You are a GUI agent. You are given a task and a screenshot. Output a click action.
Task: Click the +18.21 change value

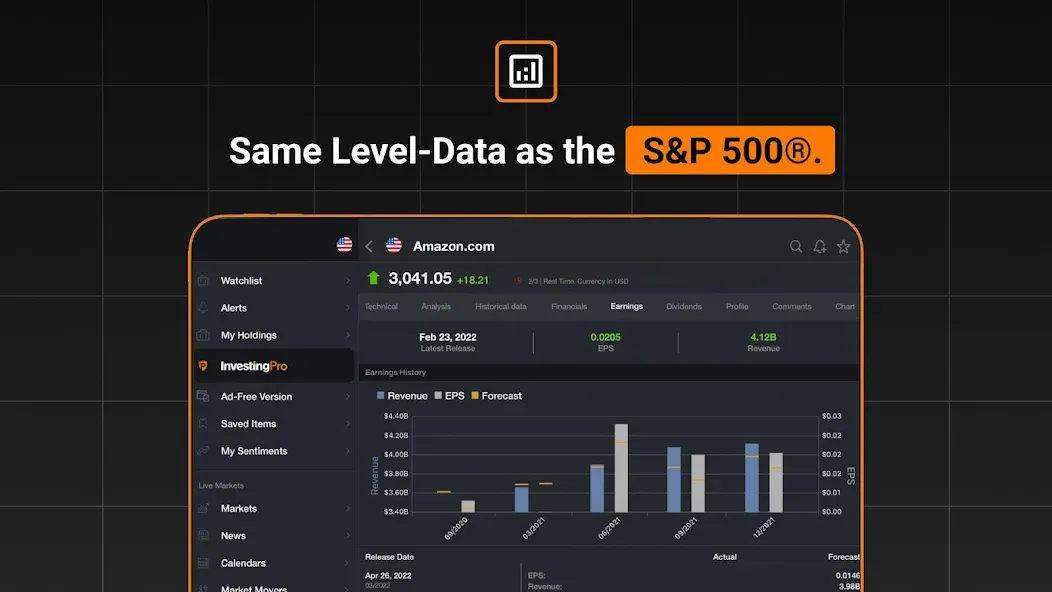[x=472, y=280]
